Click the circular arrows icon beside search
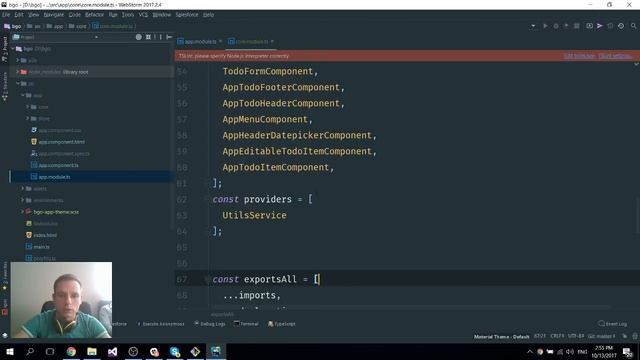 coord(621,26)
